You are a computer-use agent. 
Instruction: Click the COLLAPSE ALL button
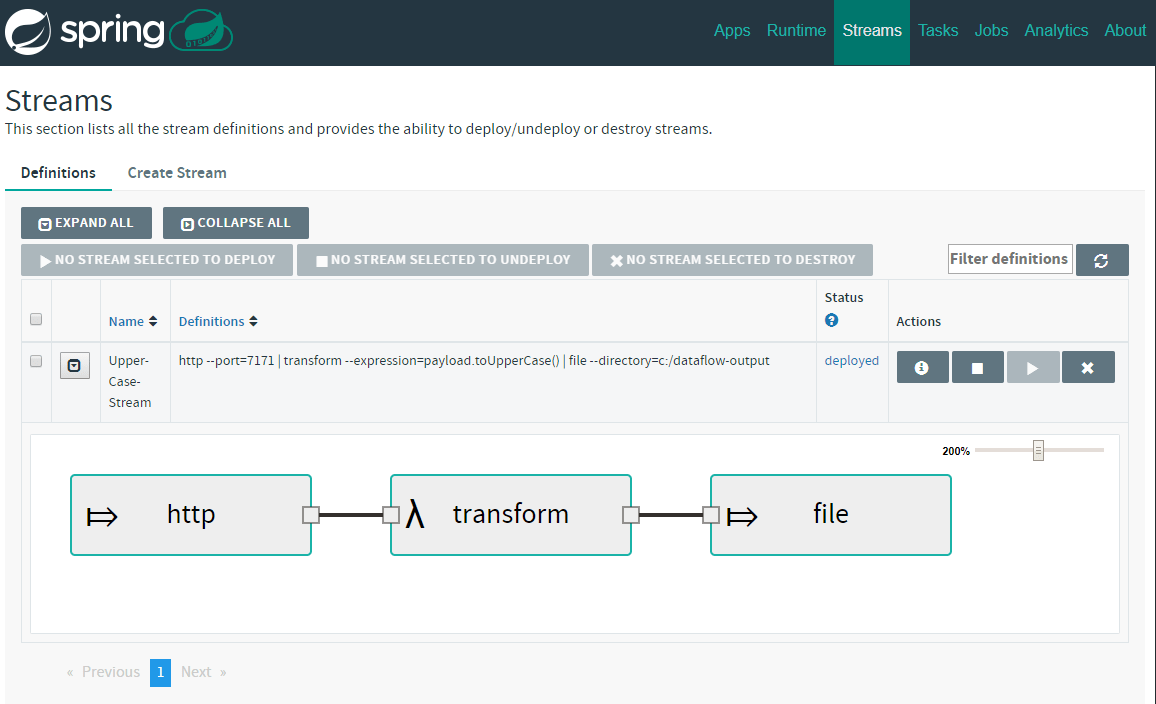click(x=235, y=222)
